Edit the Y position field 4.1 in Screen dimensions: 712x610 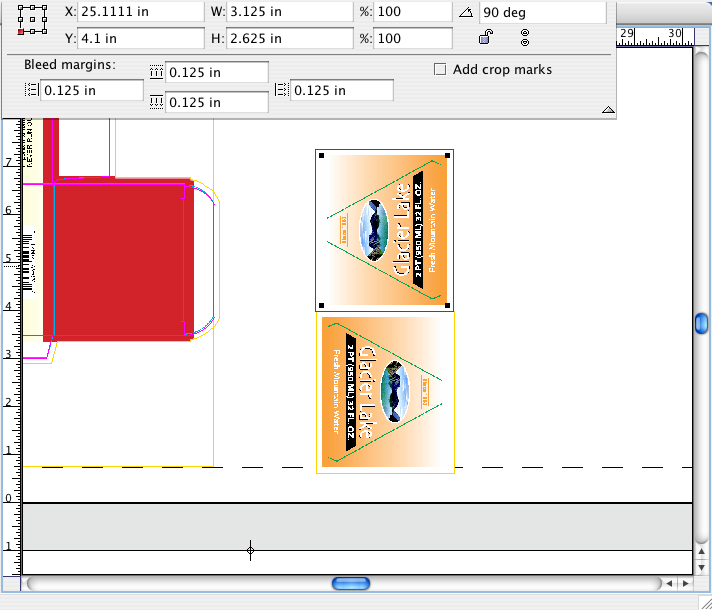[141, 38]
